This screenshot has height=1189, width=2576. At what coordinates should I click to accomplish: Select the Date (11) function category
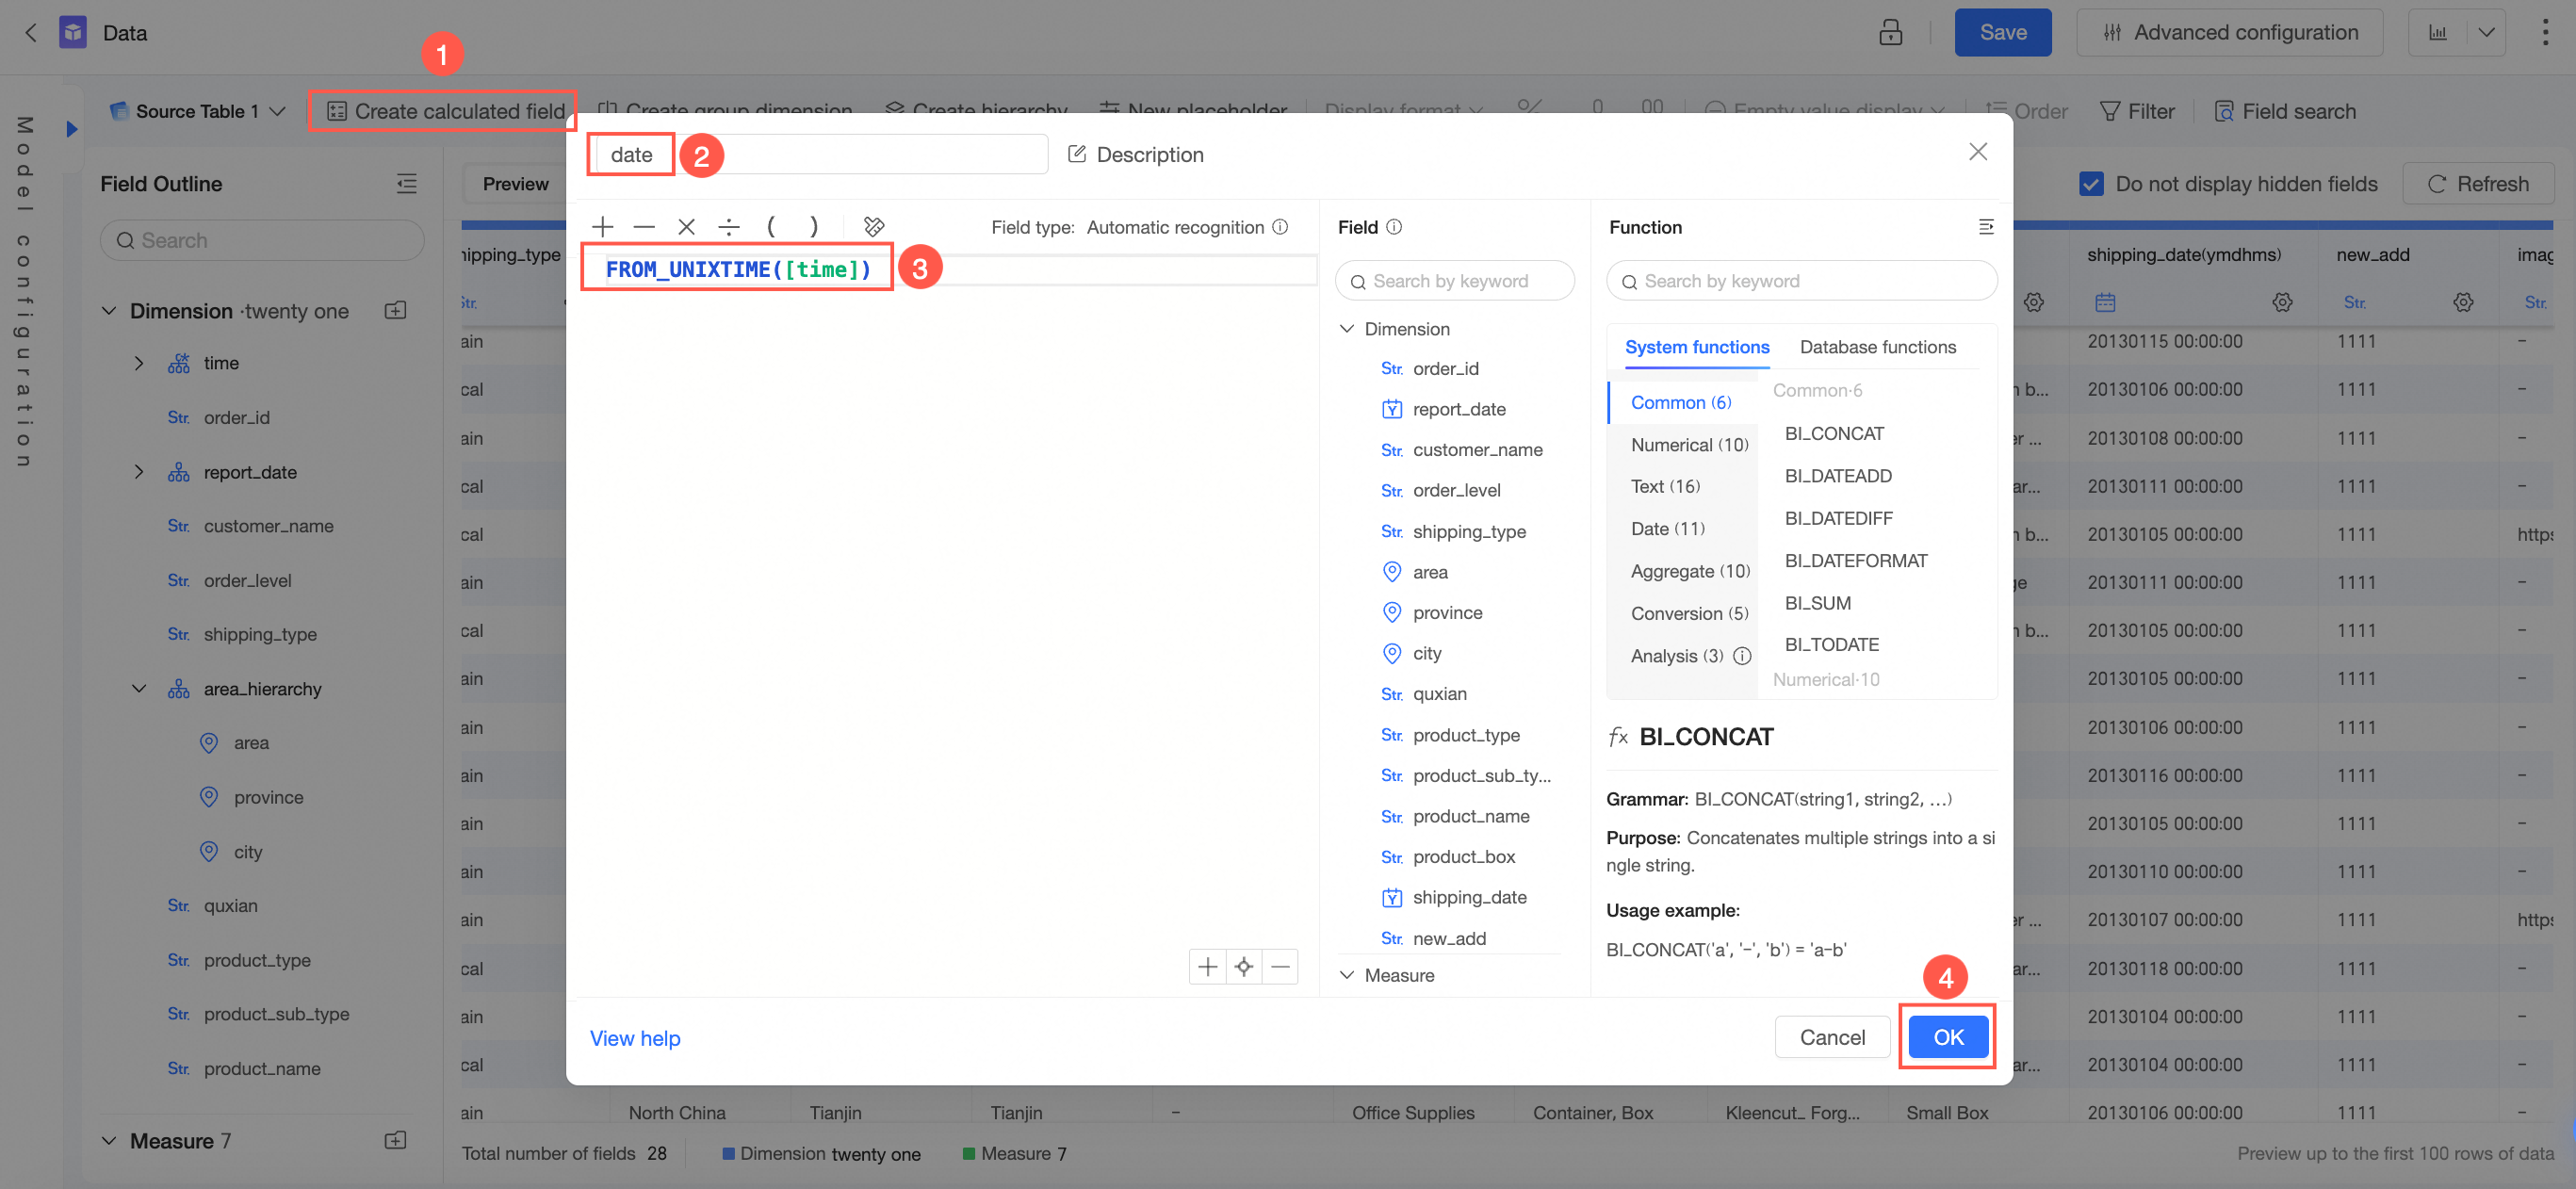point(1667,529)
